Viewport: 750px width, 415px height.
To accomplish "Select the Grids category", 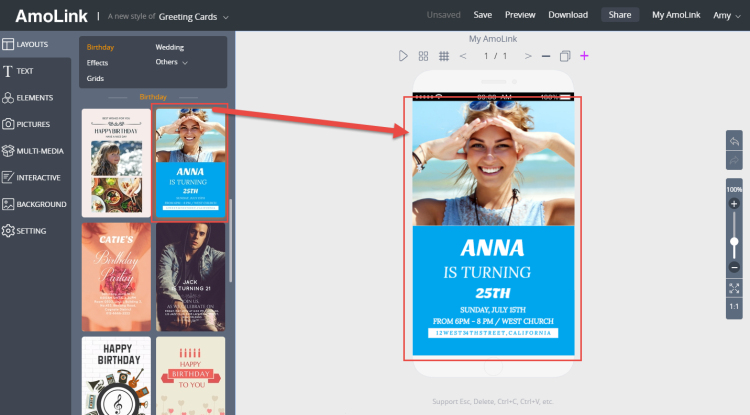I will point(95,78).
